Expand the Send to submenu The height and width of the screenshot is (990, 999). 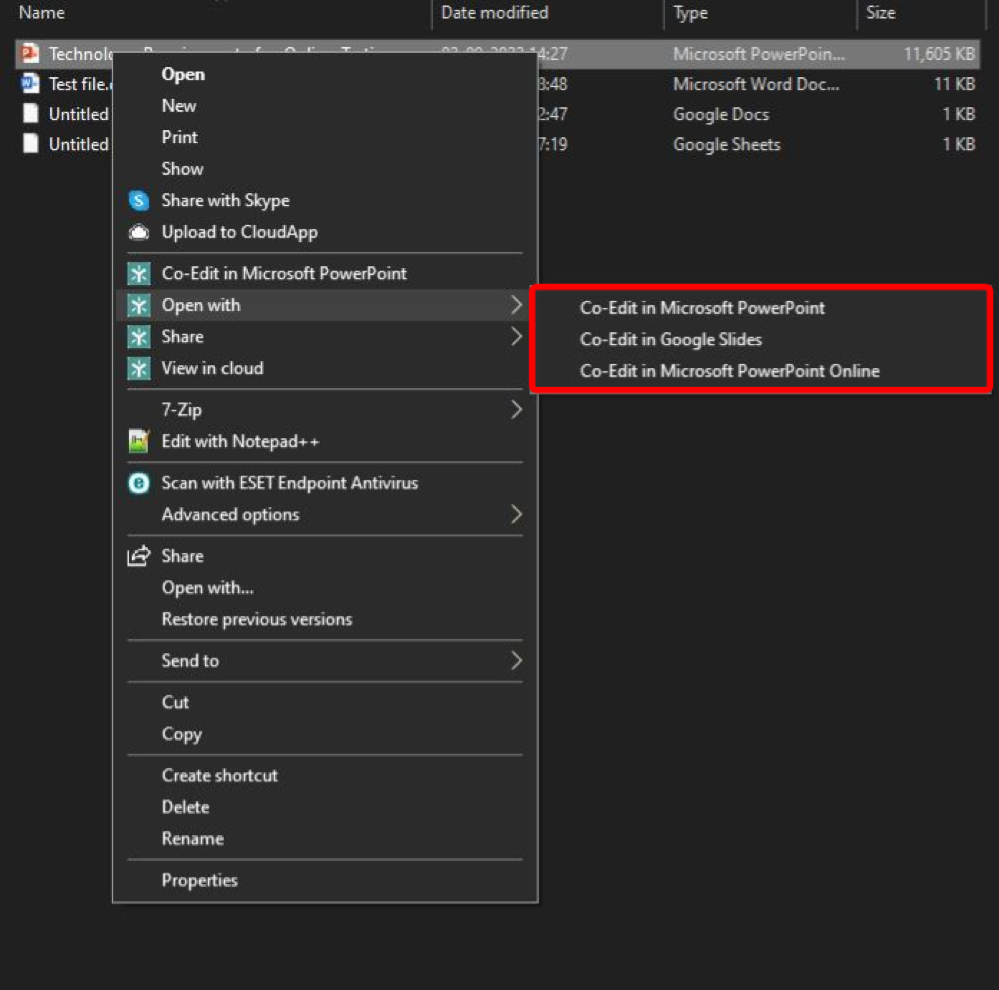coord(516,661)
